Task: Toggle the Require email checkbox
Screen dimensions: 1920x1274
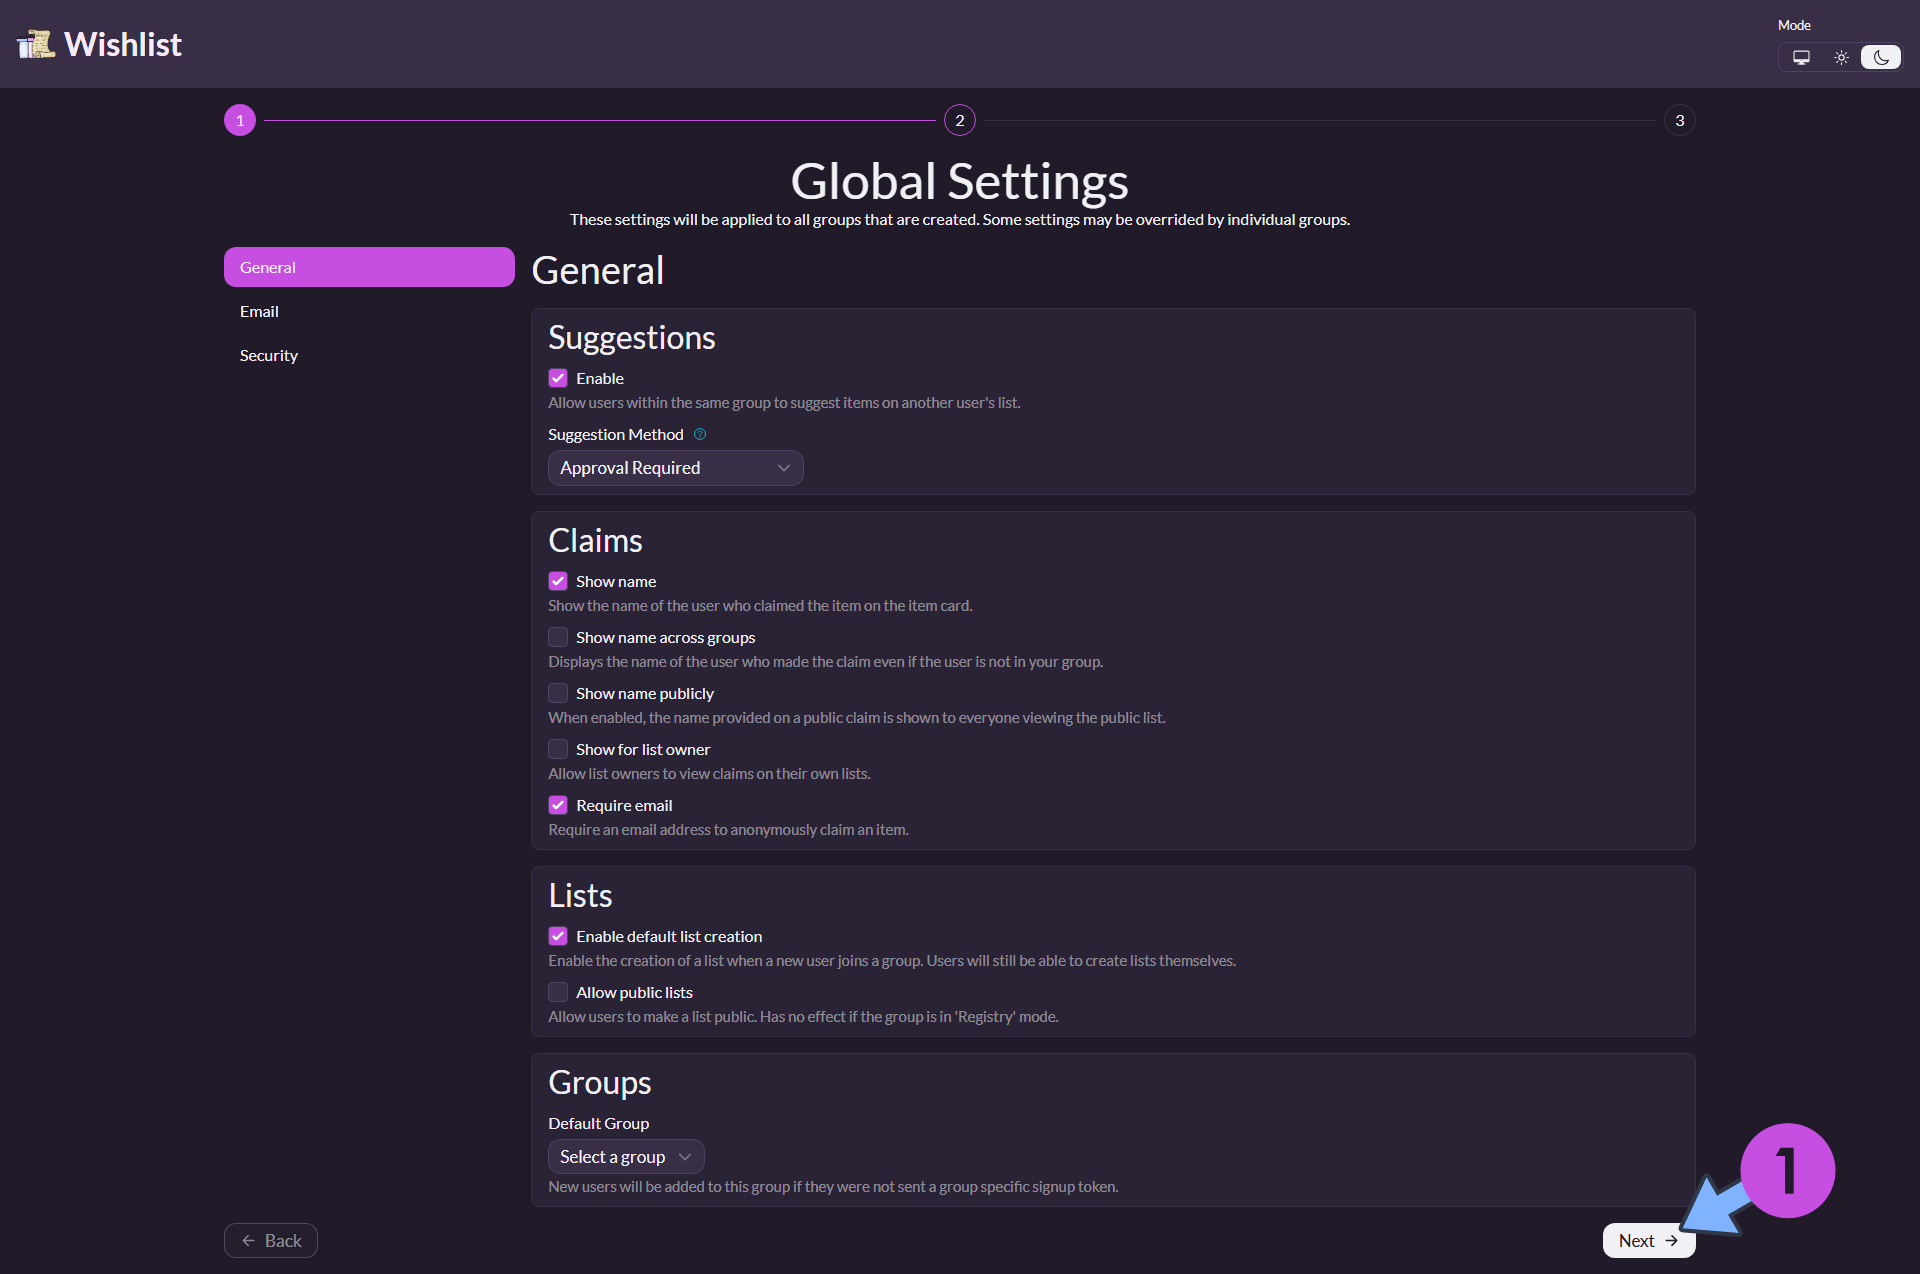Action: (558, 805)
